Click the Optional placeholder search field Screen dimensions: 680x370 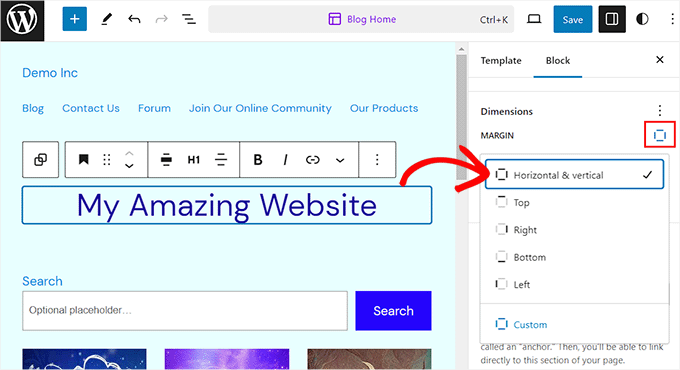pos(185,311)
